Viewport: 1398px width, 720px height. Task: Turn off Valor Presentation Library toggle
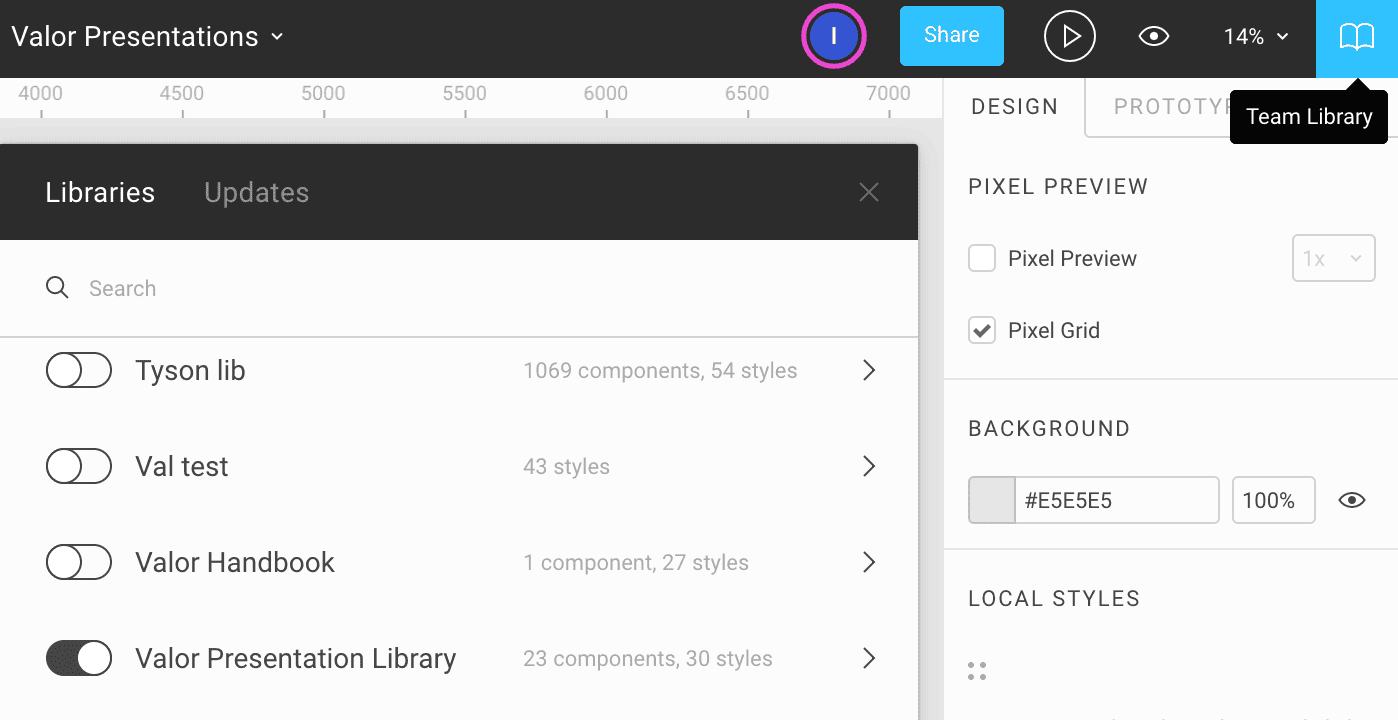(79, 659)
